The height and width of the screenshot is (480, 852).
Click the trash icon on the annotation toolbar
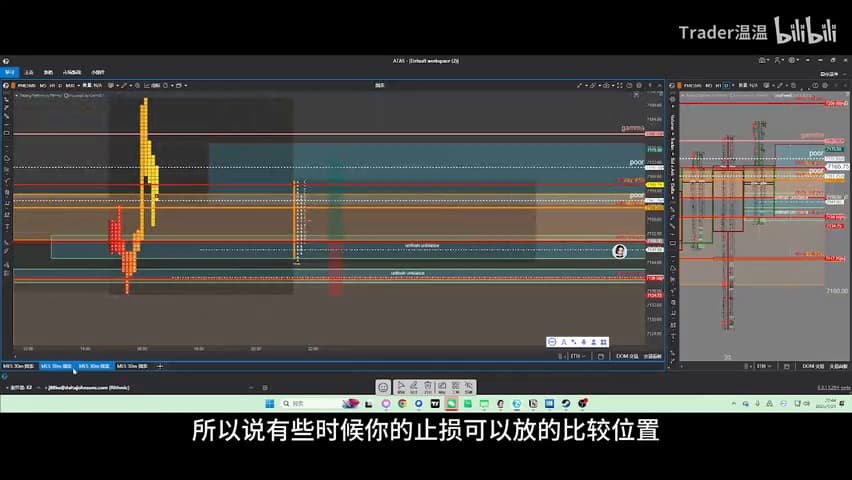[x=428, y=387]
